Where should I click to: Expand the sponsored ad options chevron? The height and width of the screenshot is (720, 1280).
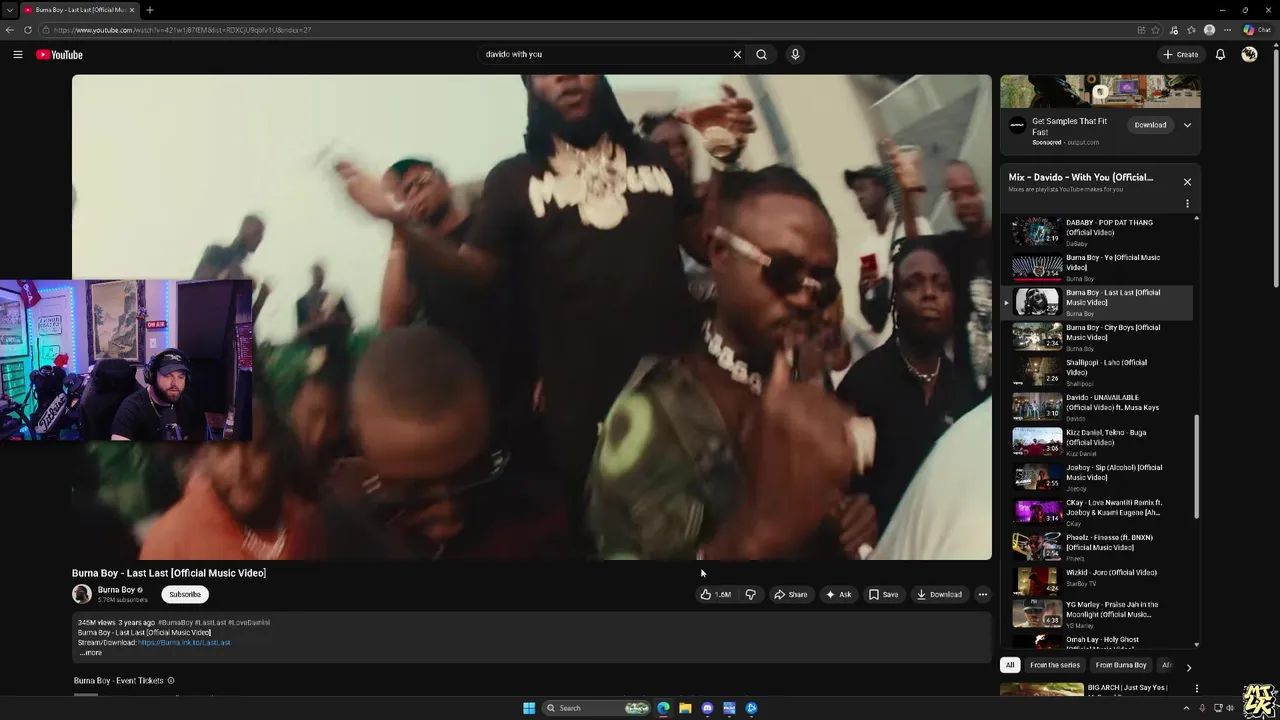coord(1187,125)
